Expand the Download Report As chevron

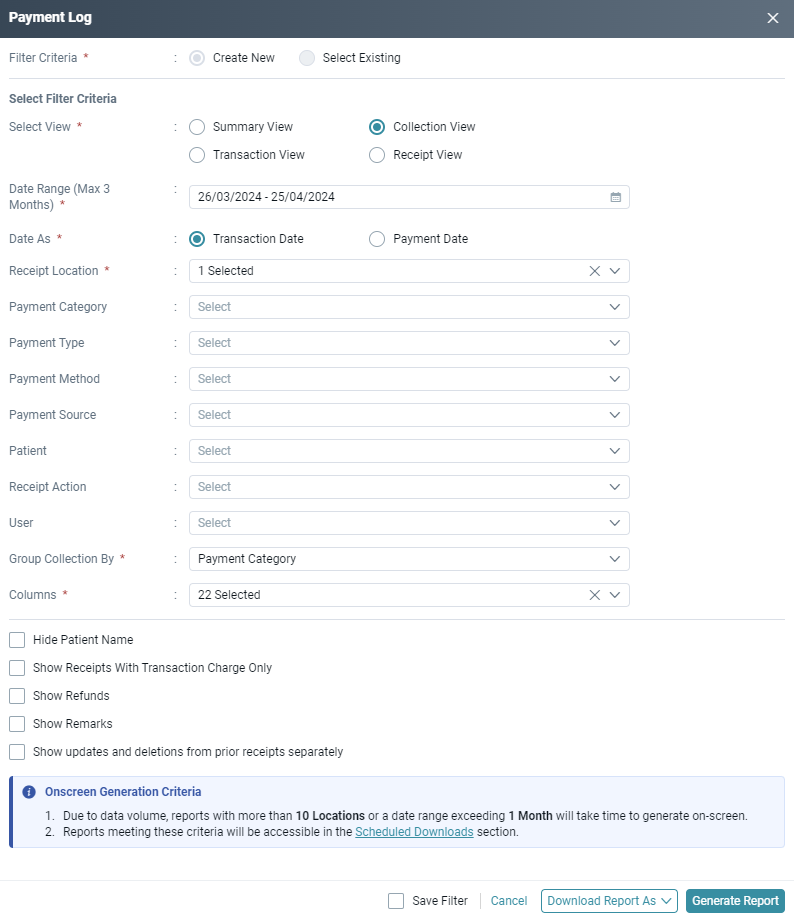point(665,900)
